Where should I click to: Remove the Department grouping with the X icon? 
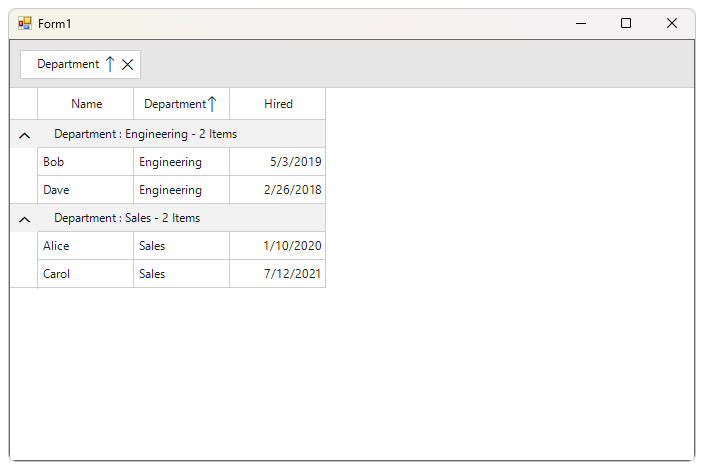[x=127, y=65]
